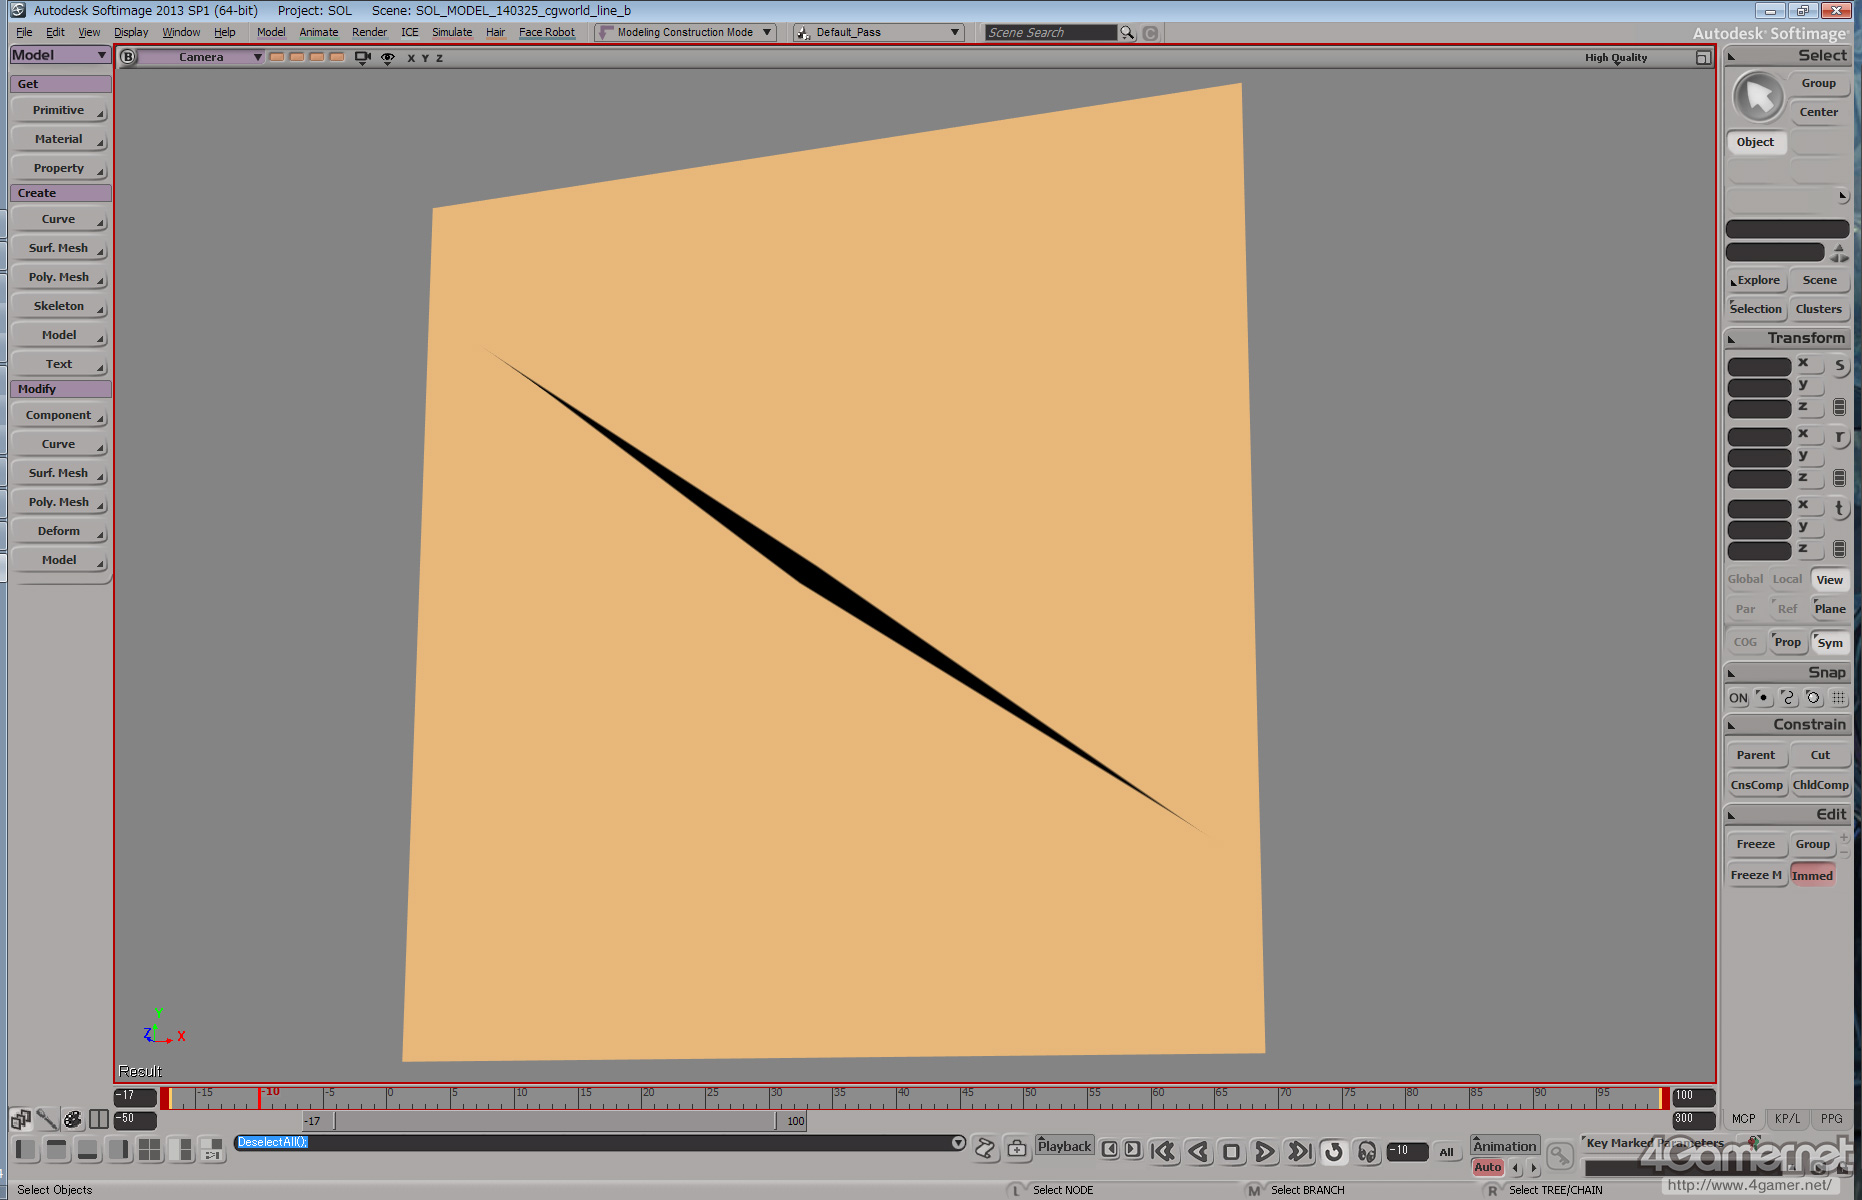Expand the Deform menu
The height and width of the screenshot is (1200, 1862).
[x=59, y=531]
